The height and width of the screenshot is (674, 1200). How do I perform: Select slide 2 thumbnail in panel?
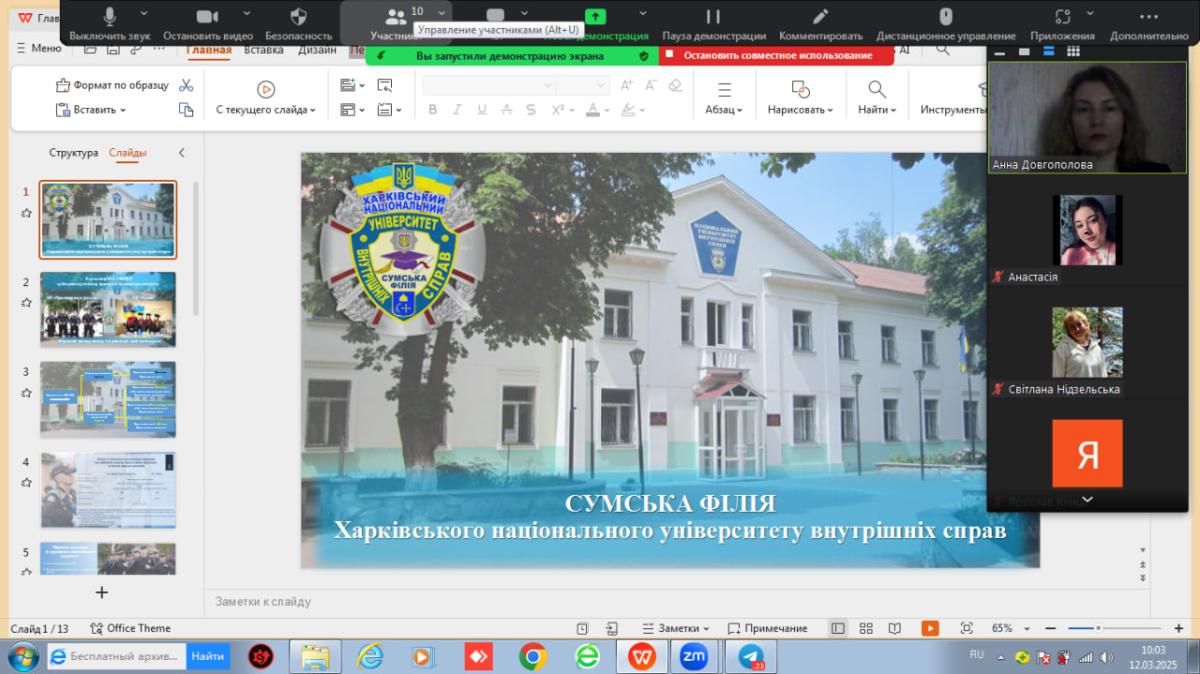pos(107,309)
